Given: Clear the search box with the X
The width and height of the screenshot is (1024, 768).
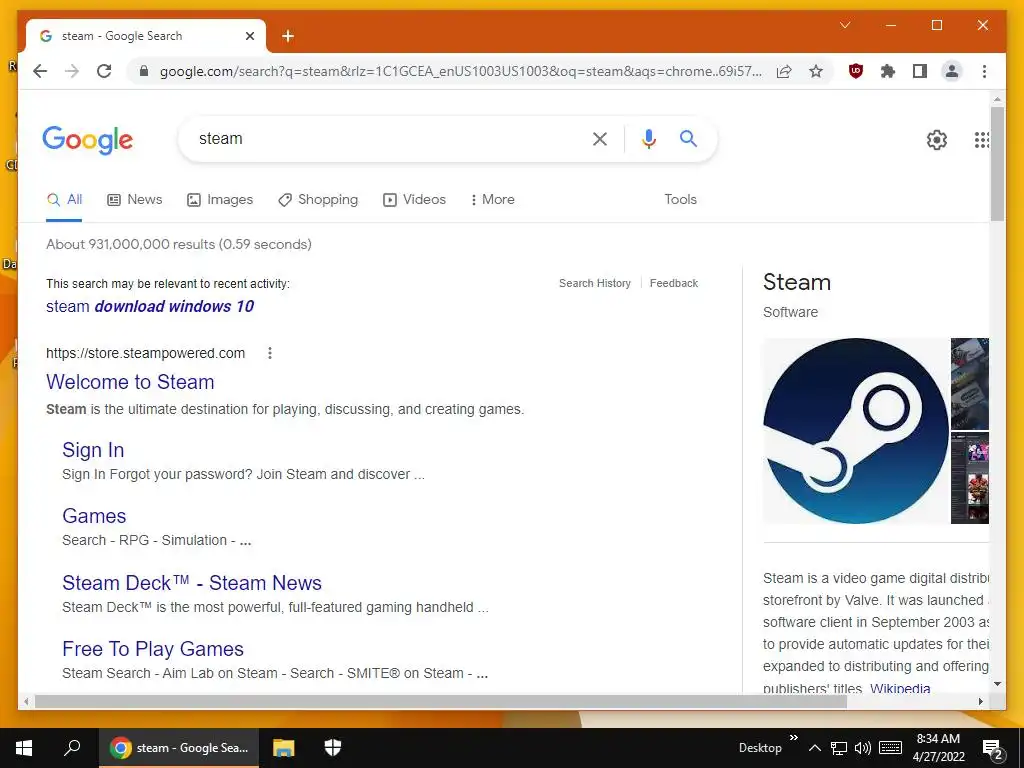Looking at the screenshot, I should 600,138.
